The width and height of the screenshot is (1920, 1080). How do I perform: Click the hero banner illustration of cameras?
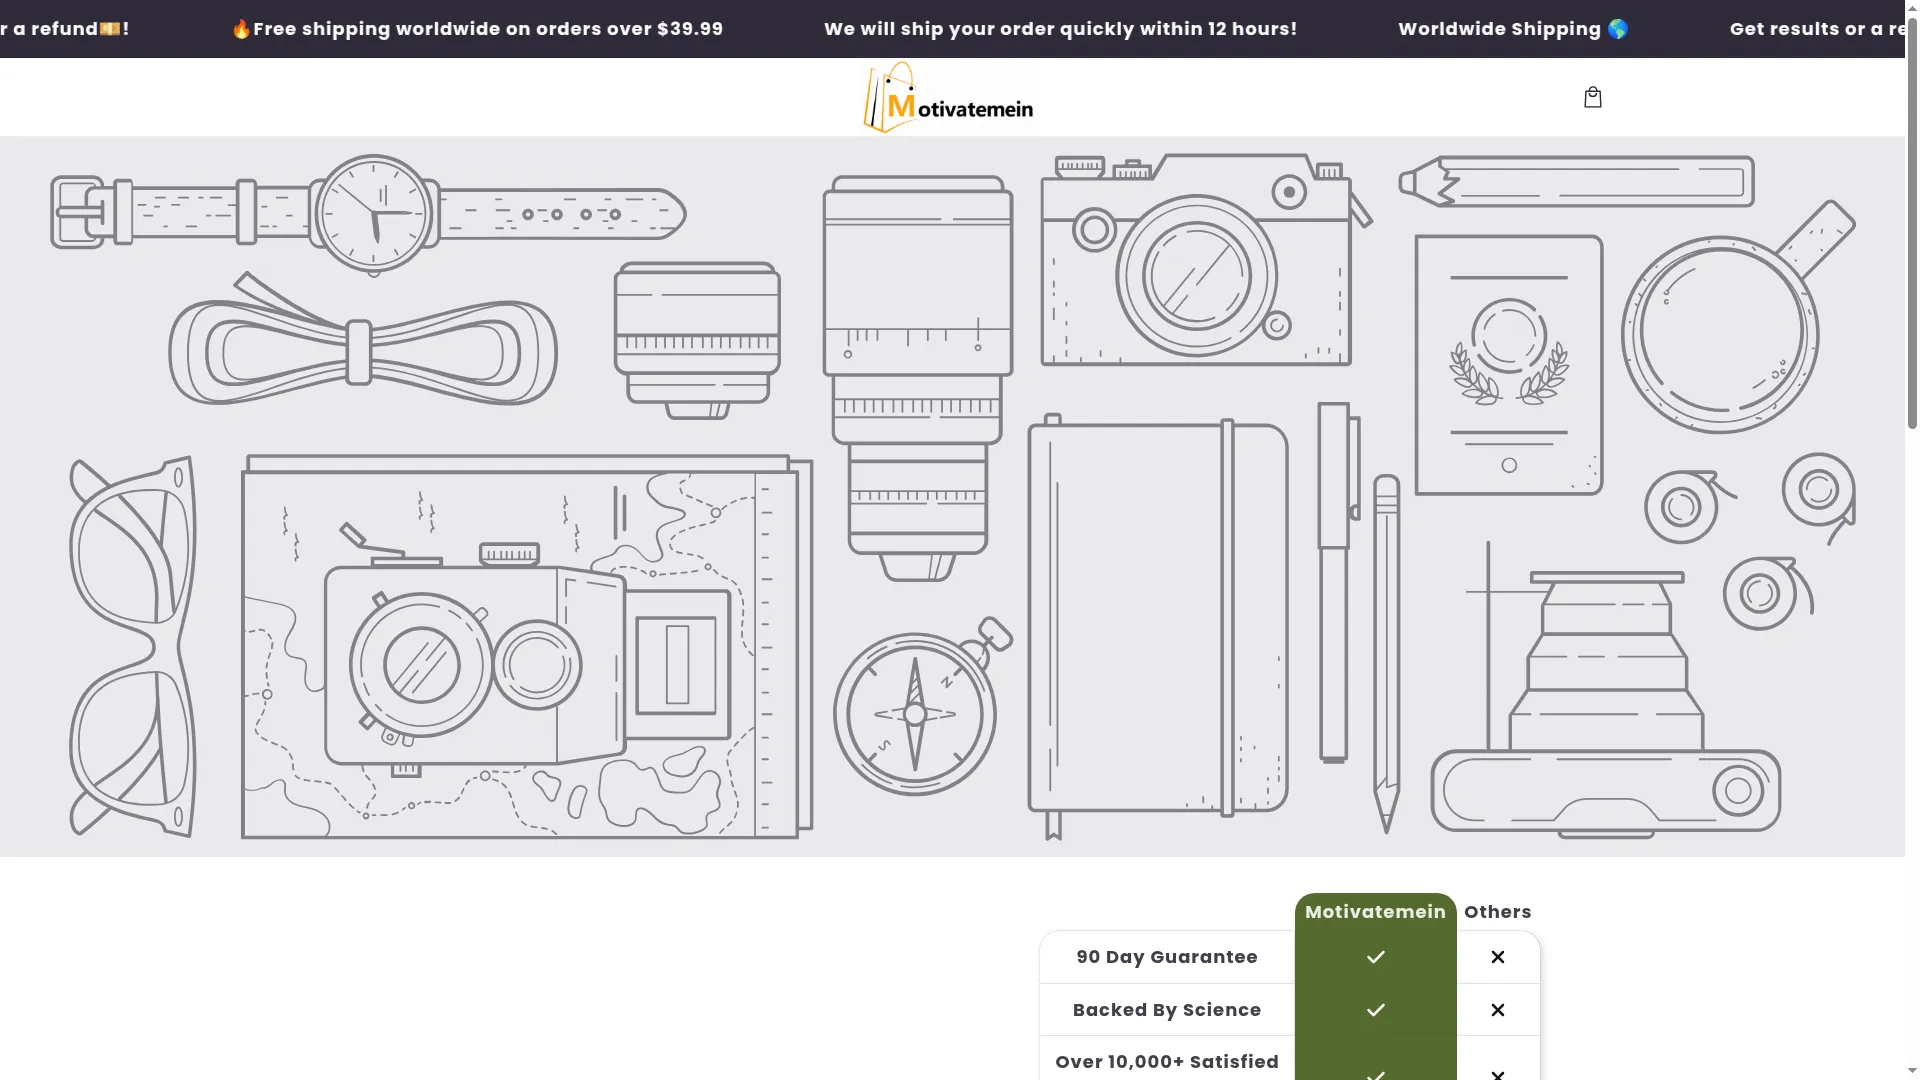point(952,496)
